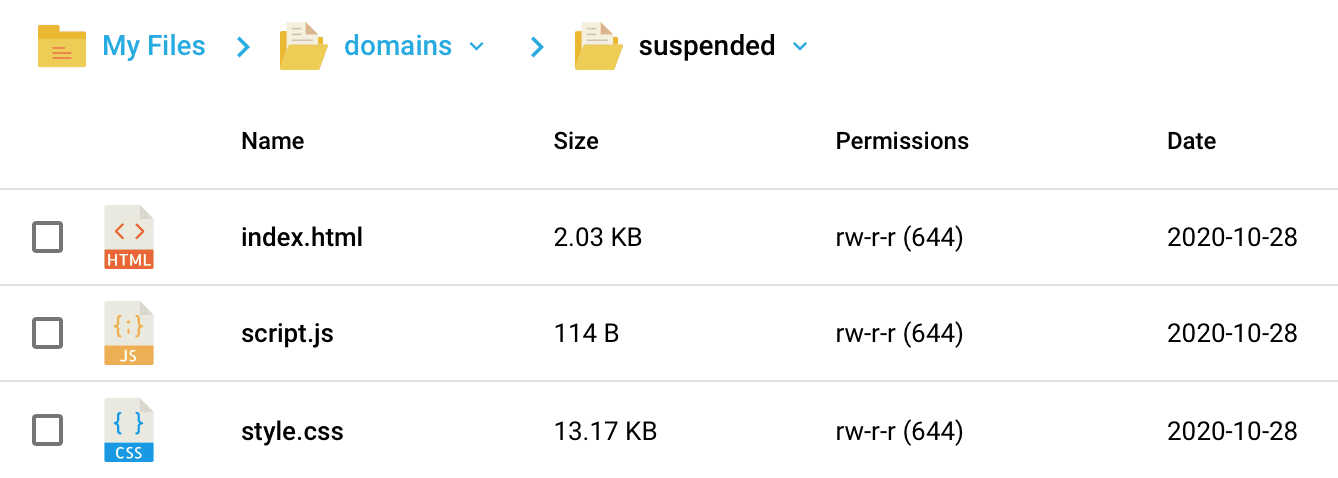Viewport: 1338px width, 478px height.
Task: Check the box next to style.css
Action: [x=48, y=430]
